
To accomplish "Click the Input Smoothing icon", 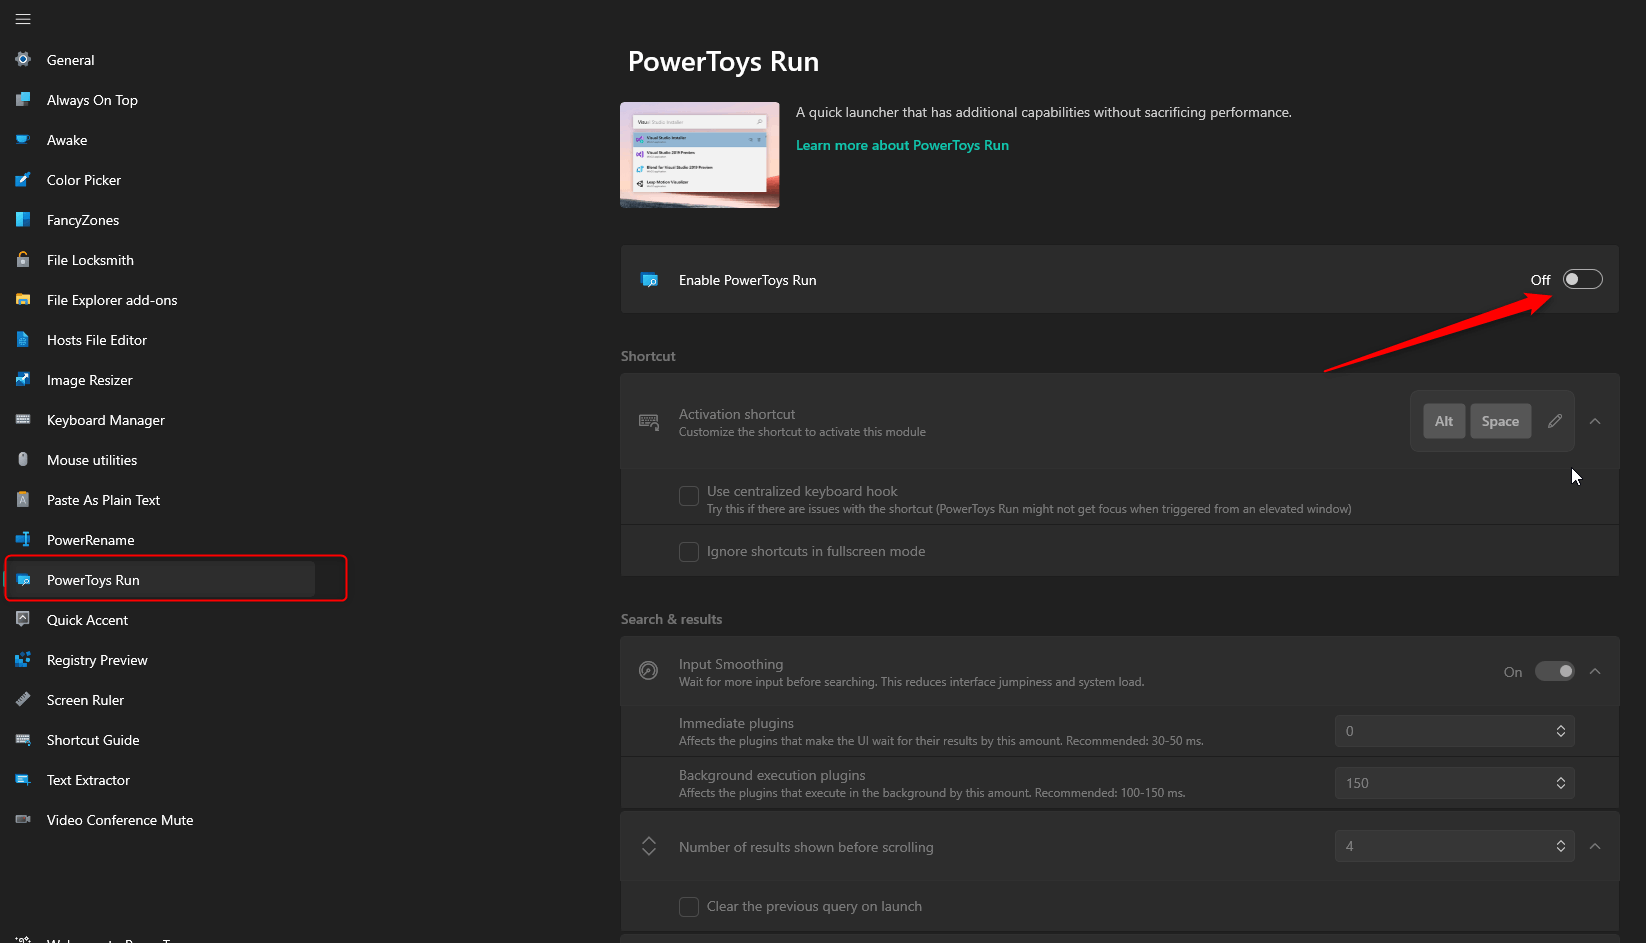I will point(648,671).
